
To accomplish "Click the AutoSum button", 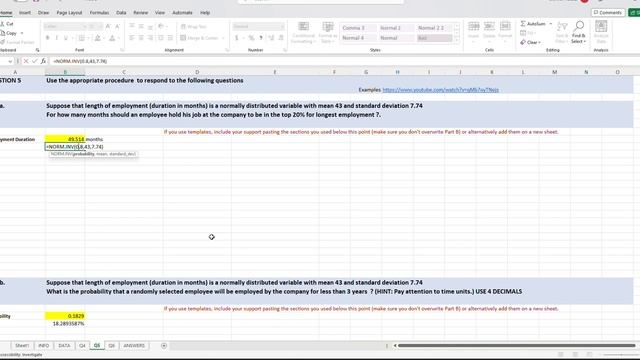I will (533, 24).
